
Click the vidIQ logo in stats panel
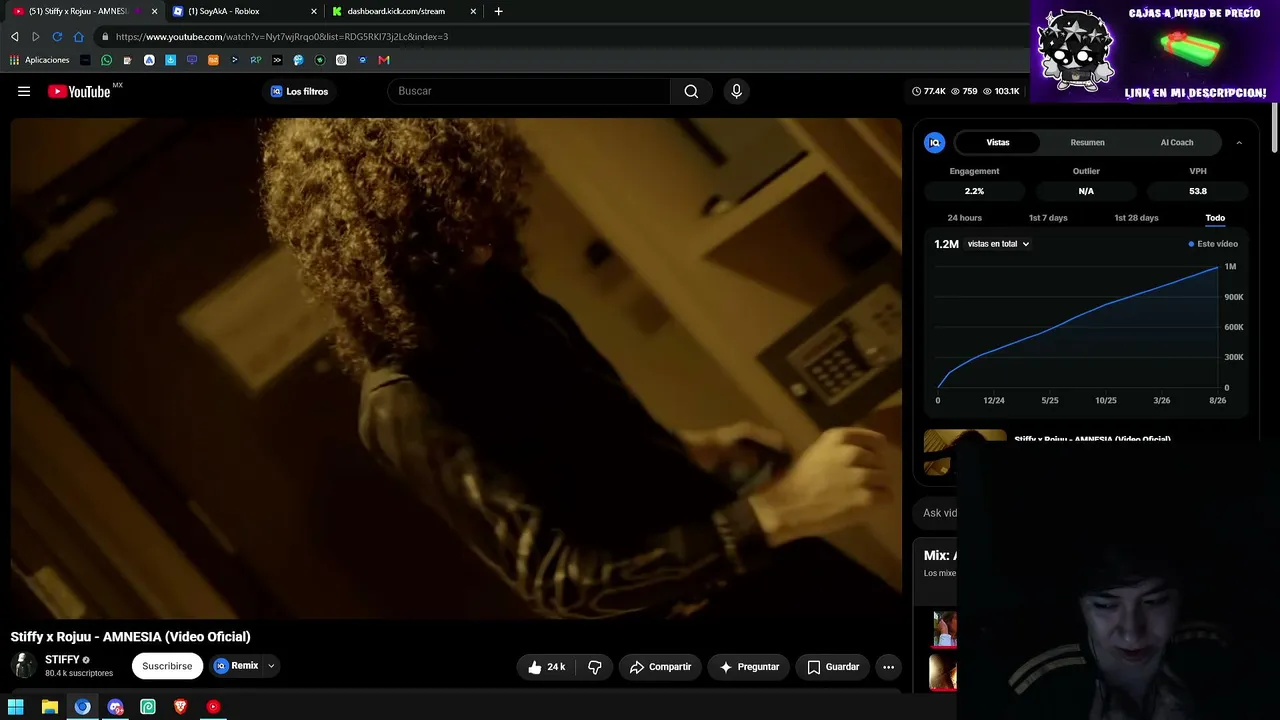pos(935,143)
